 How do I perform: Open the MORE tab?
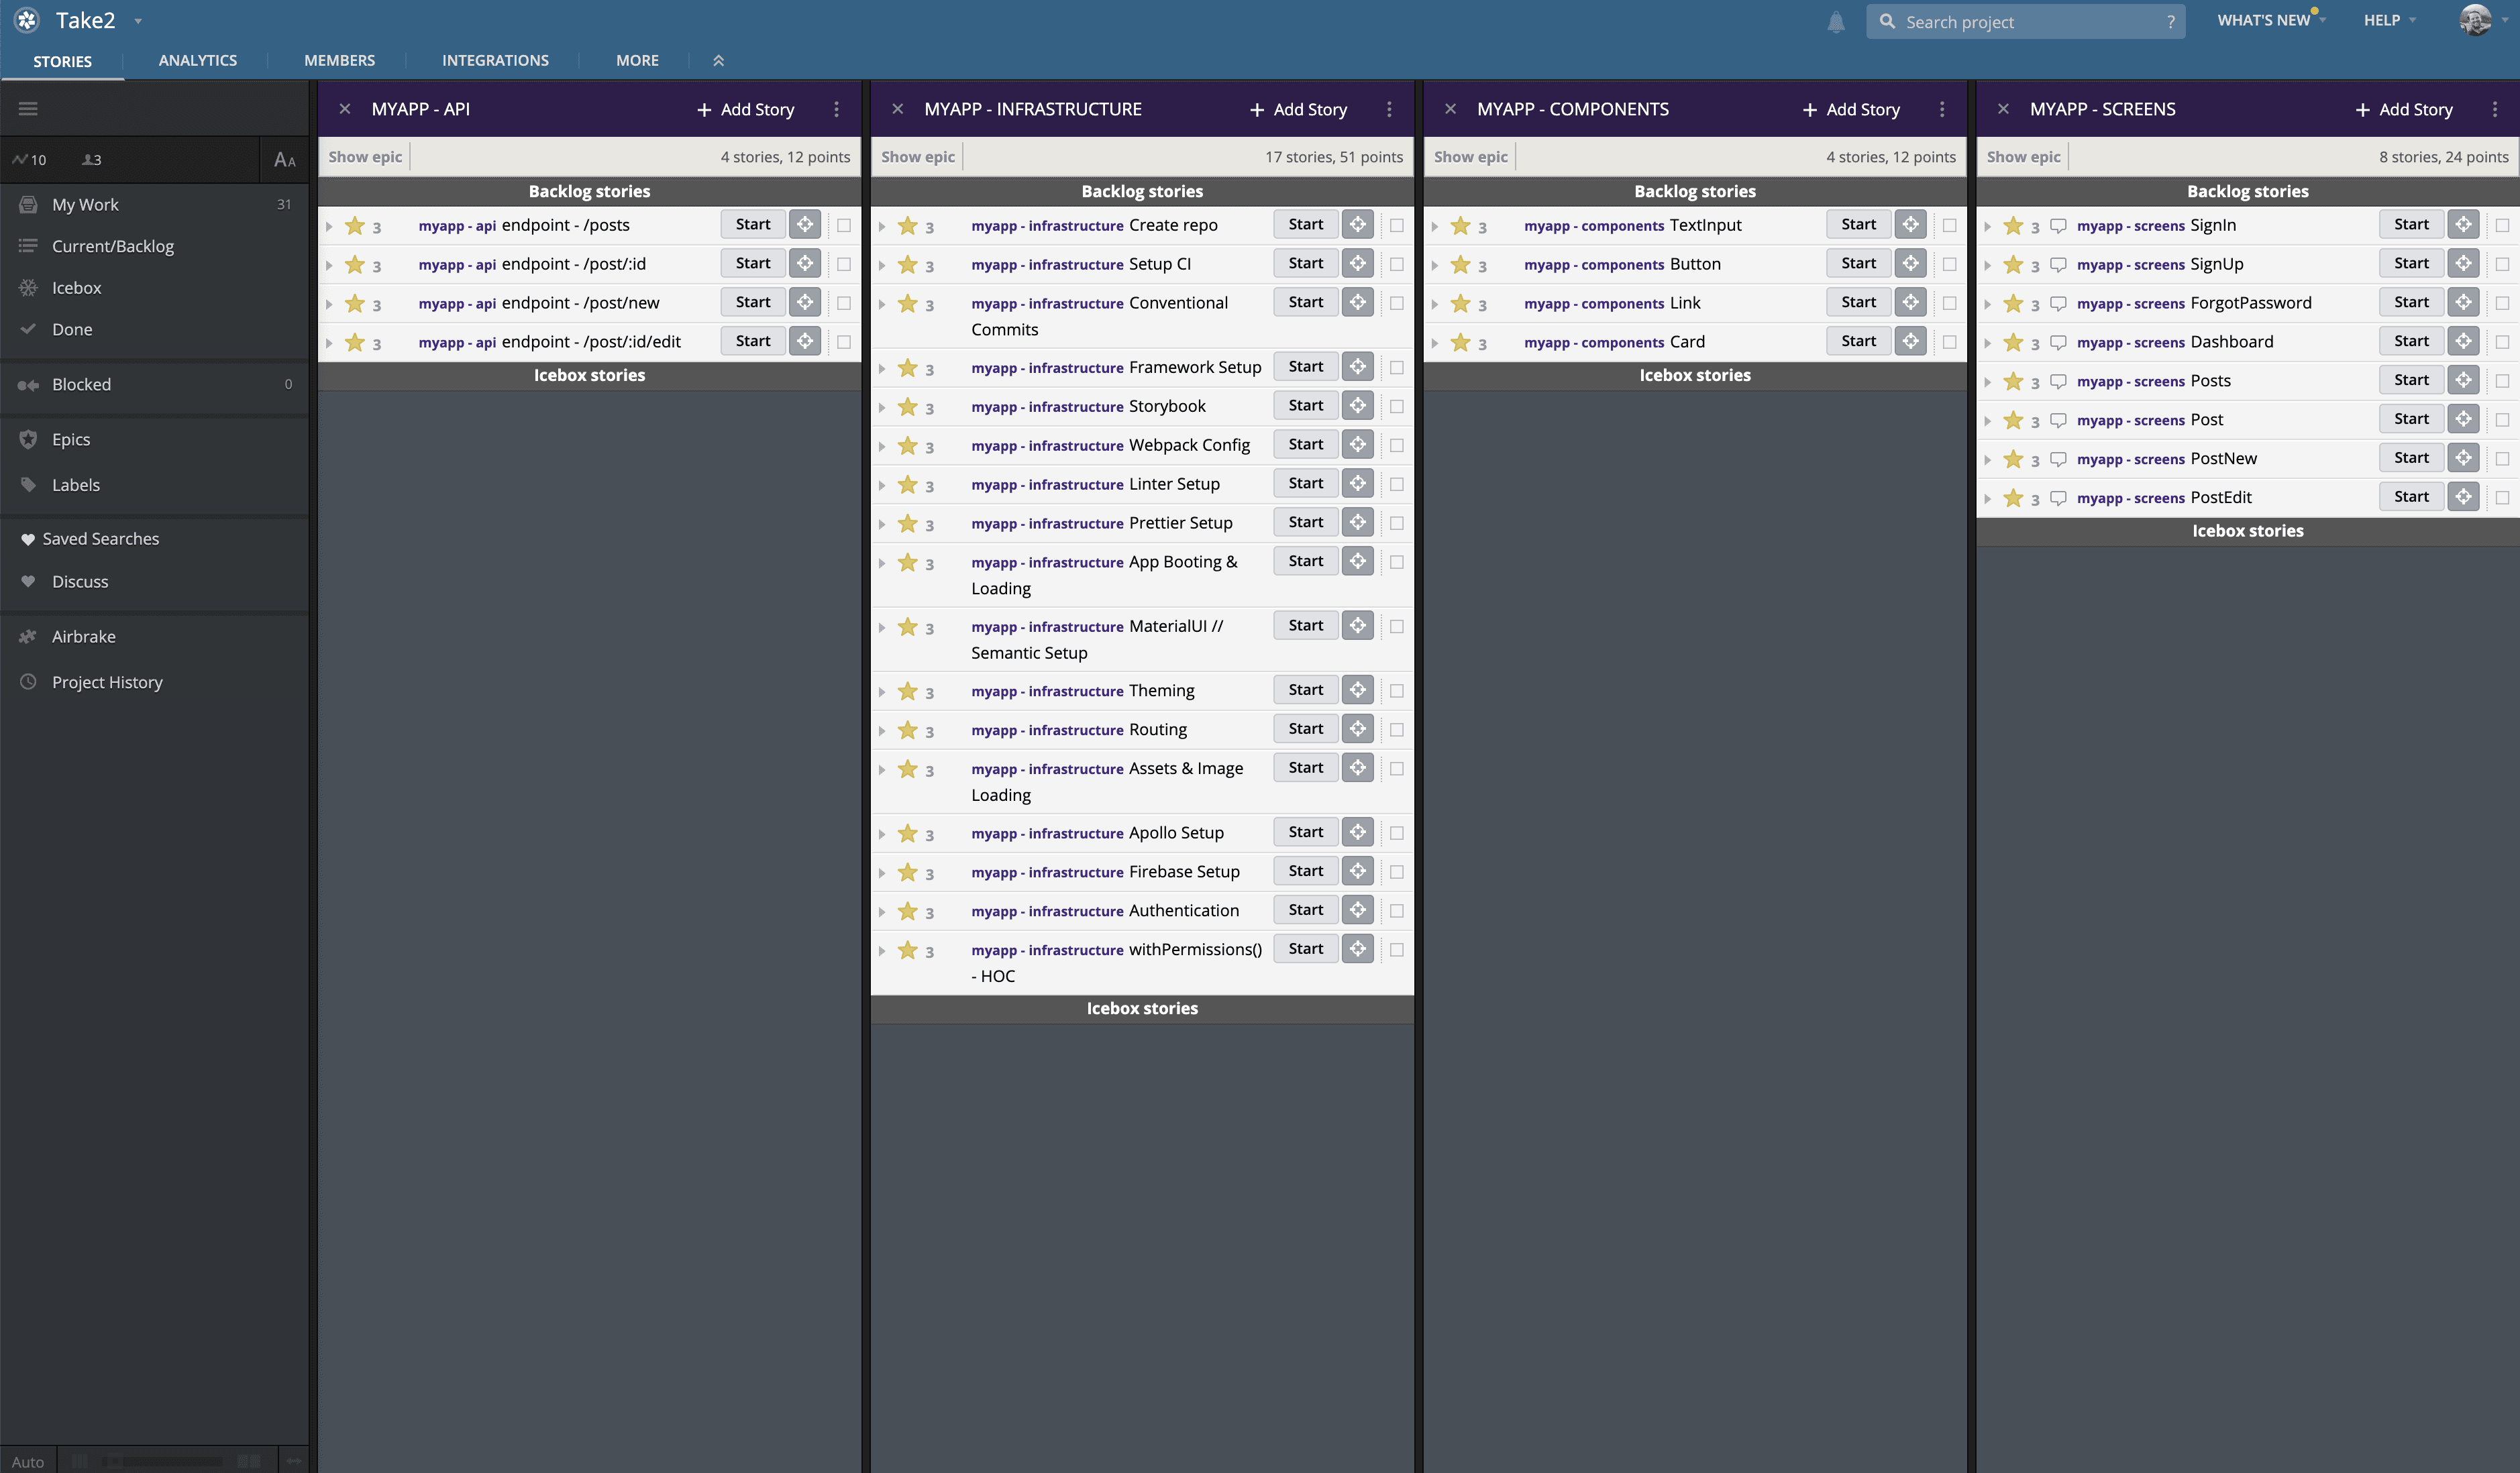click(637, 61)
